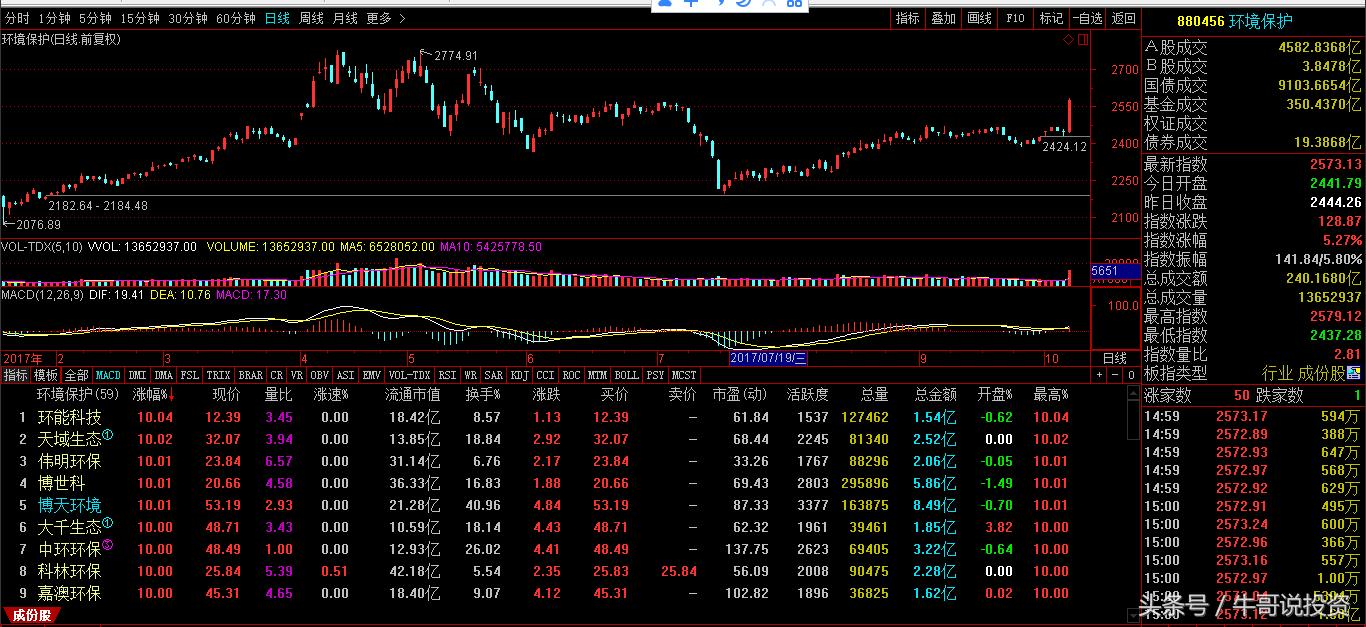Click the 标记 marker icon
The image size is (1366, 627).
tap(1050, 18)
